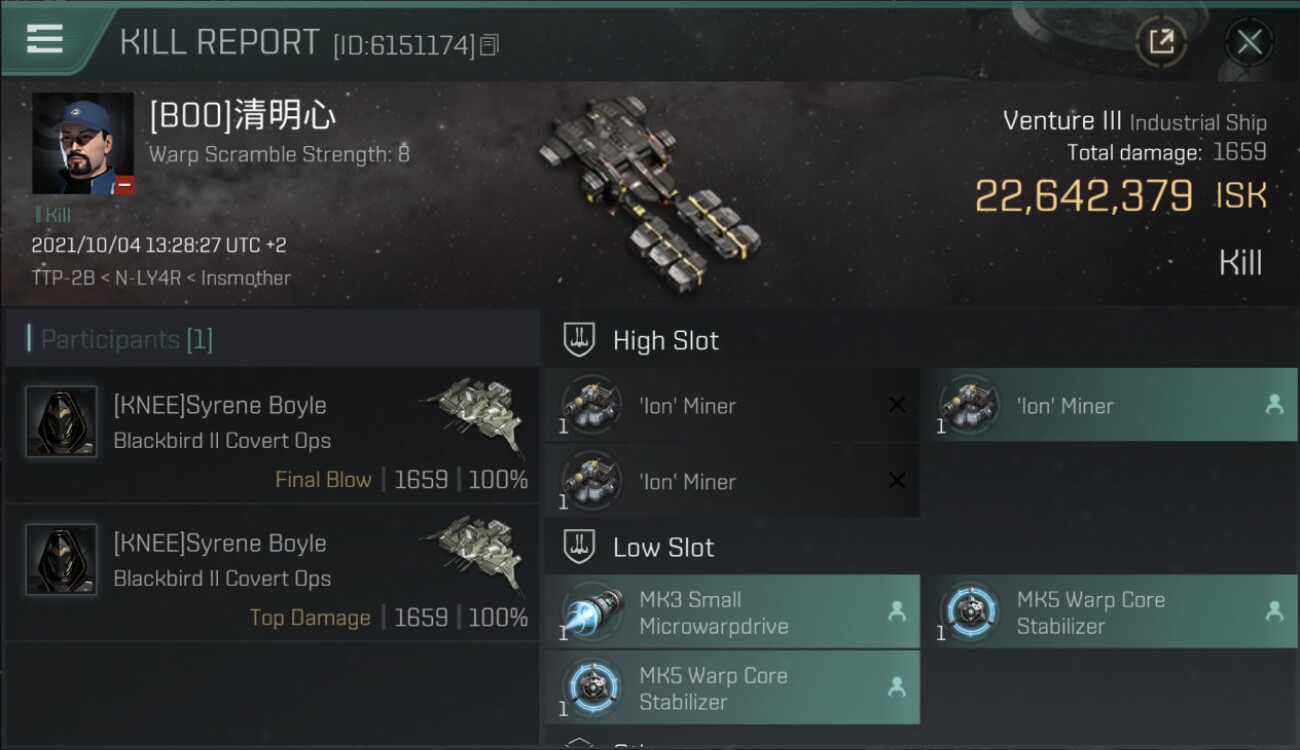Select the bottom-row MK5 Warp Core Stabilizer
The image size is (1300, 750).
[732, 688]
